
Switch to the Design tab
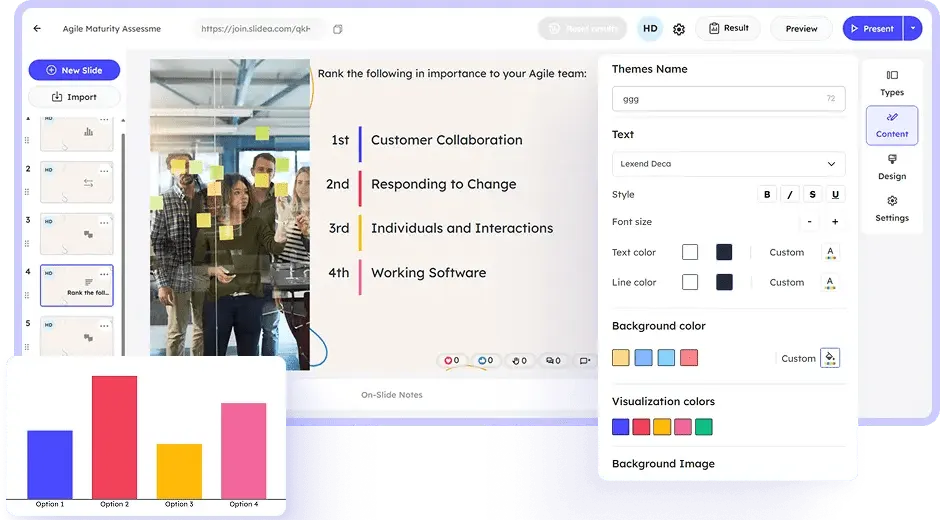[892, 167]
